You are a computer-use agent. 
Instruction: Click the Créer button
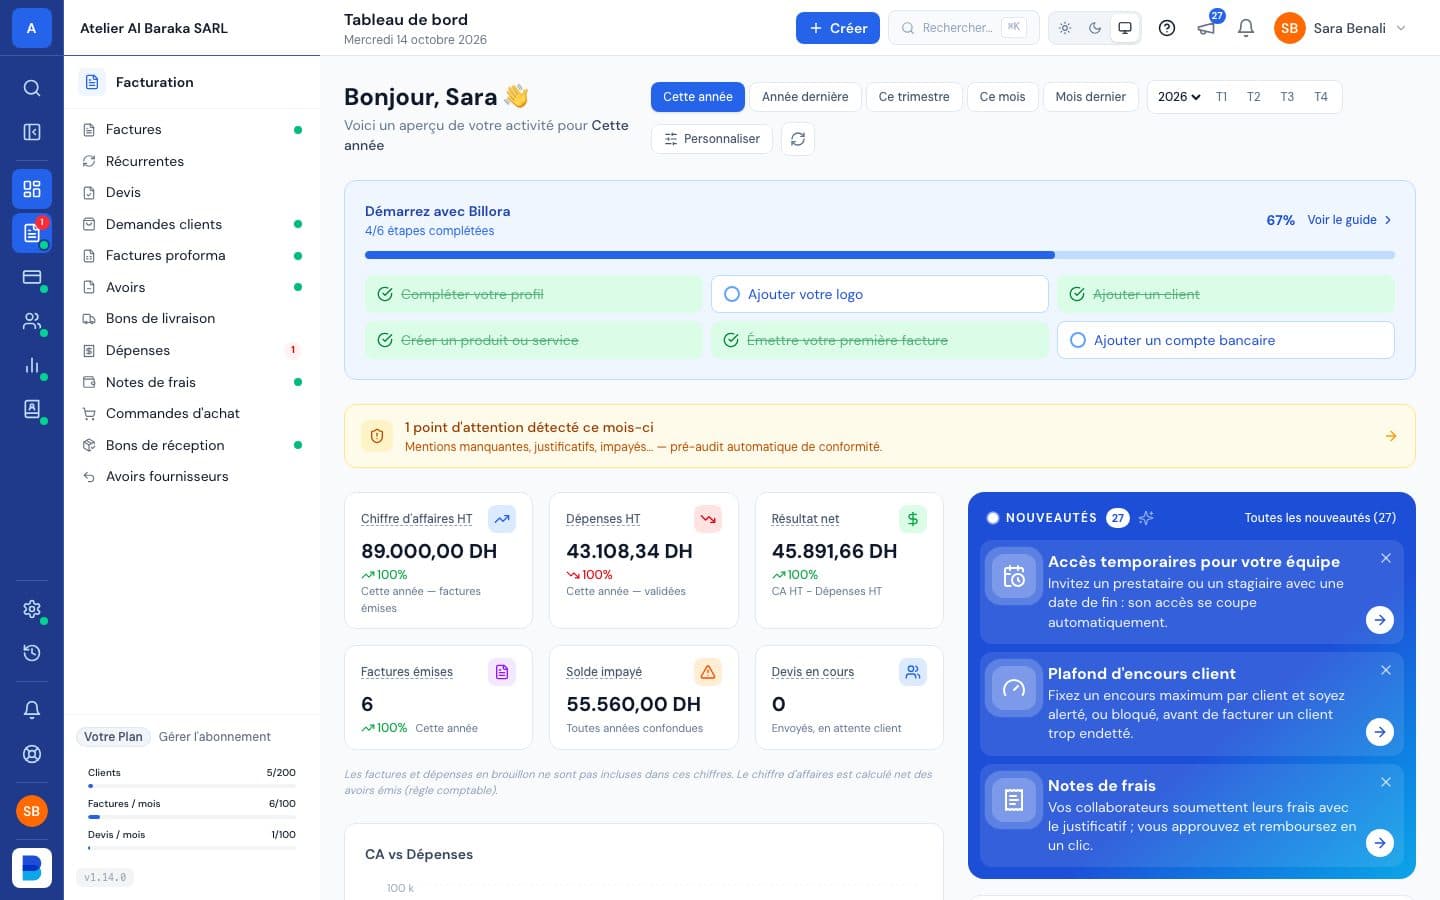[838, 28]
